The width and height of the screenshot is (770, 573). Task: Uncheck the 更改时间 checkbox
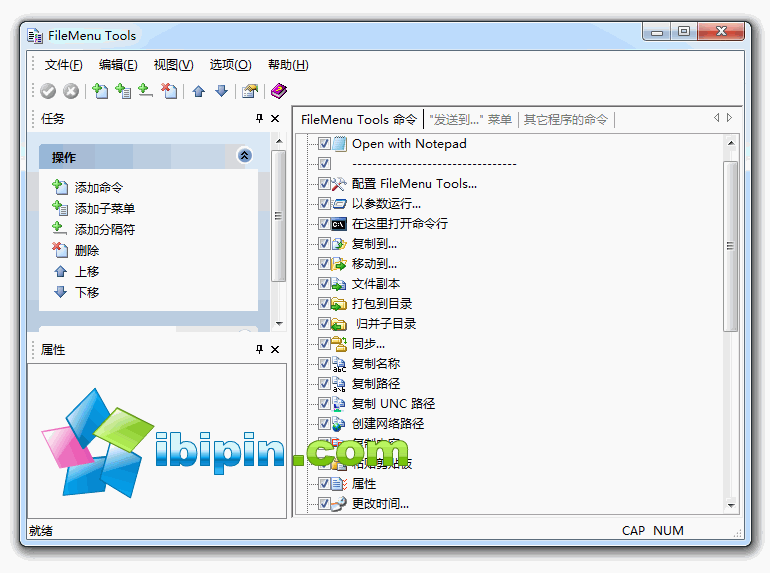tap(324, 504)
